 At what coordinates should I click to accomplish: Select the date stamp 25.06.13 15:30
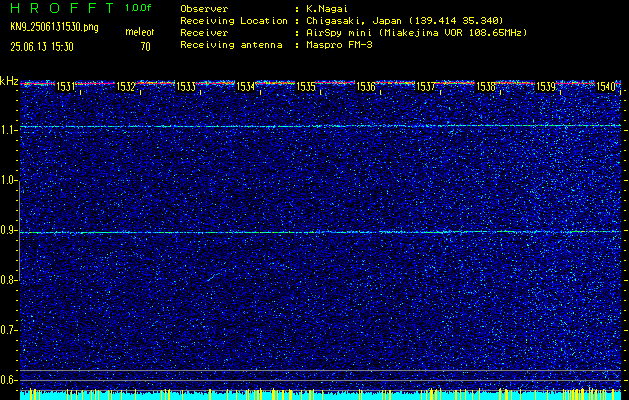click(x=42, y=47)
